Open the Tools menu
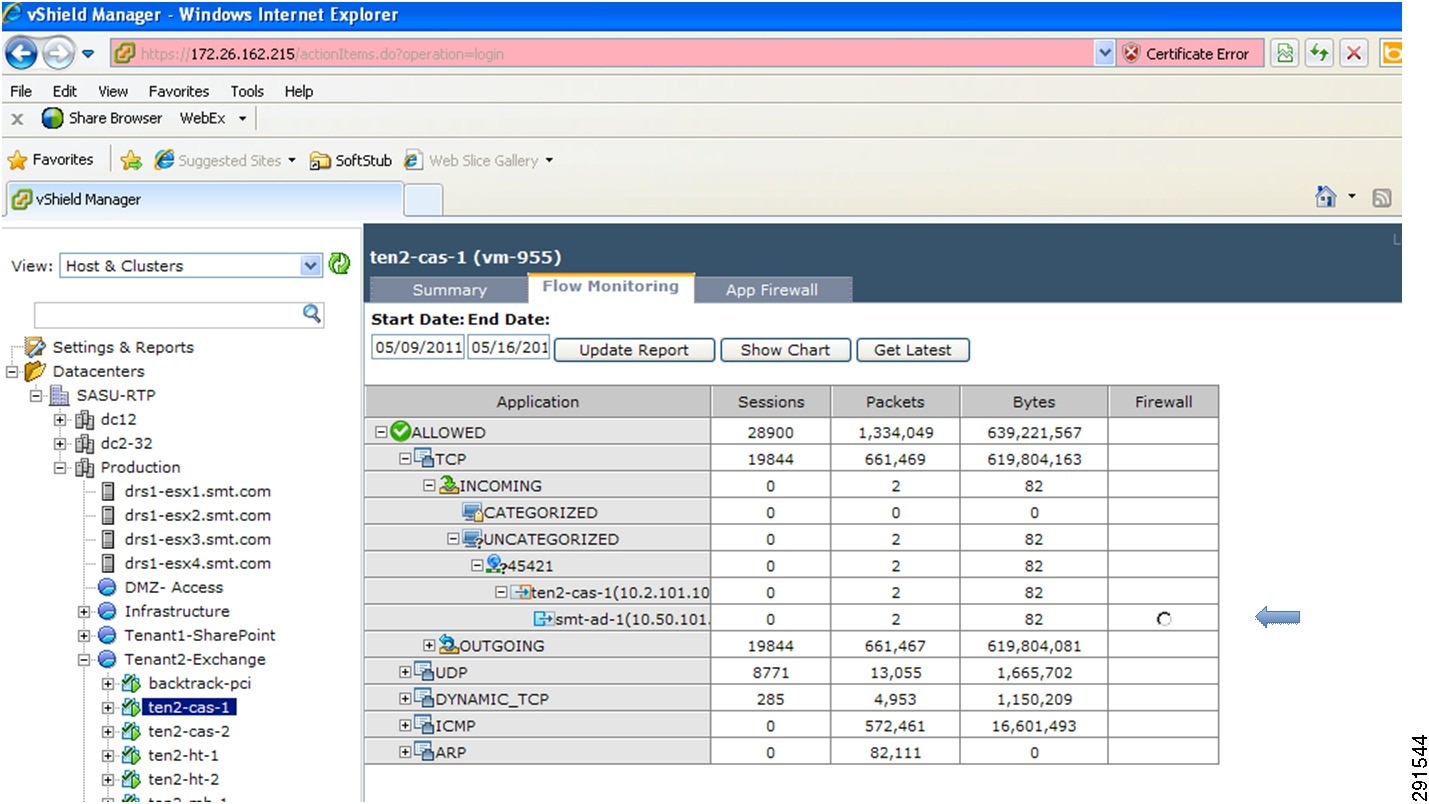The width and height of the screenshot is (1429, 804). 247,91
